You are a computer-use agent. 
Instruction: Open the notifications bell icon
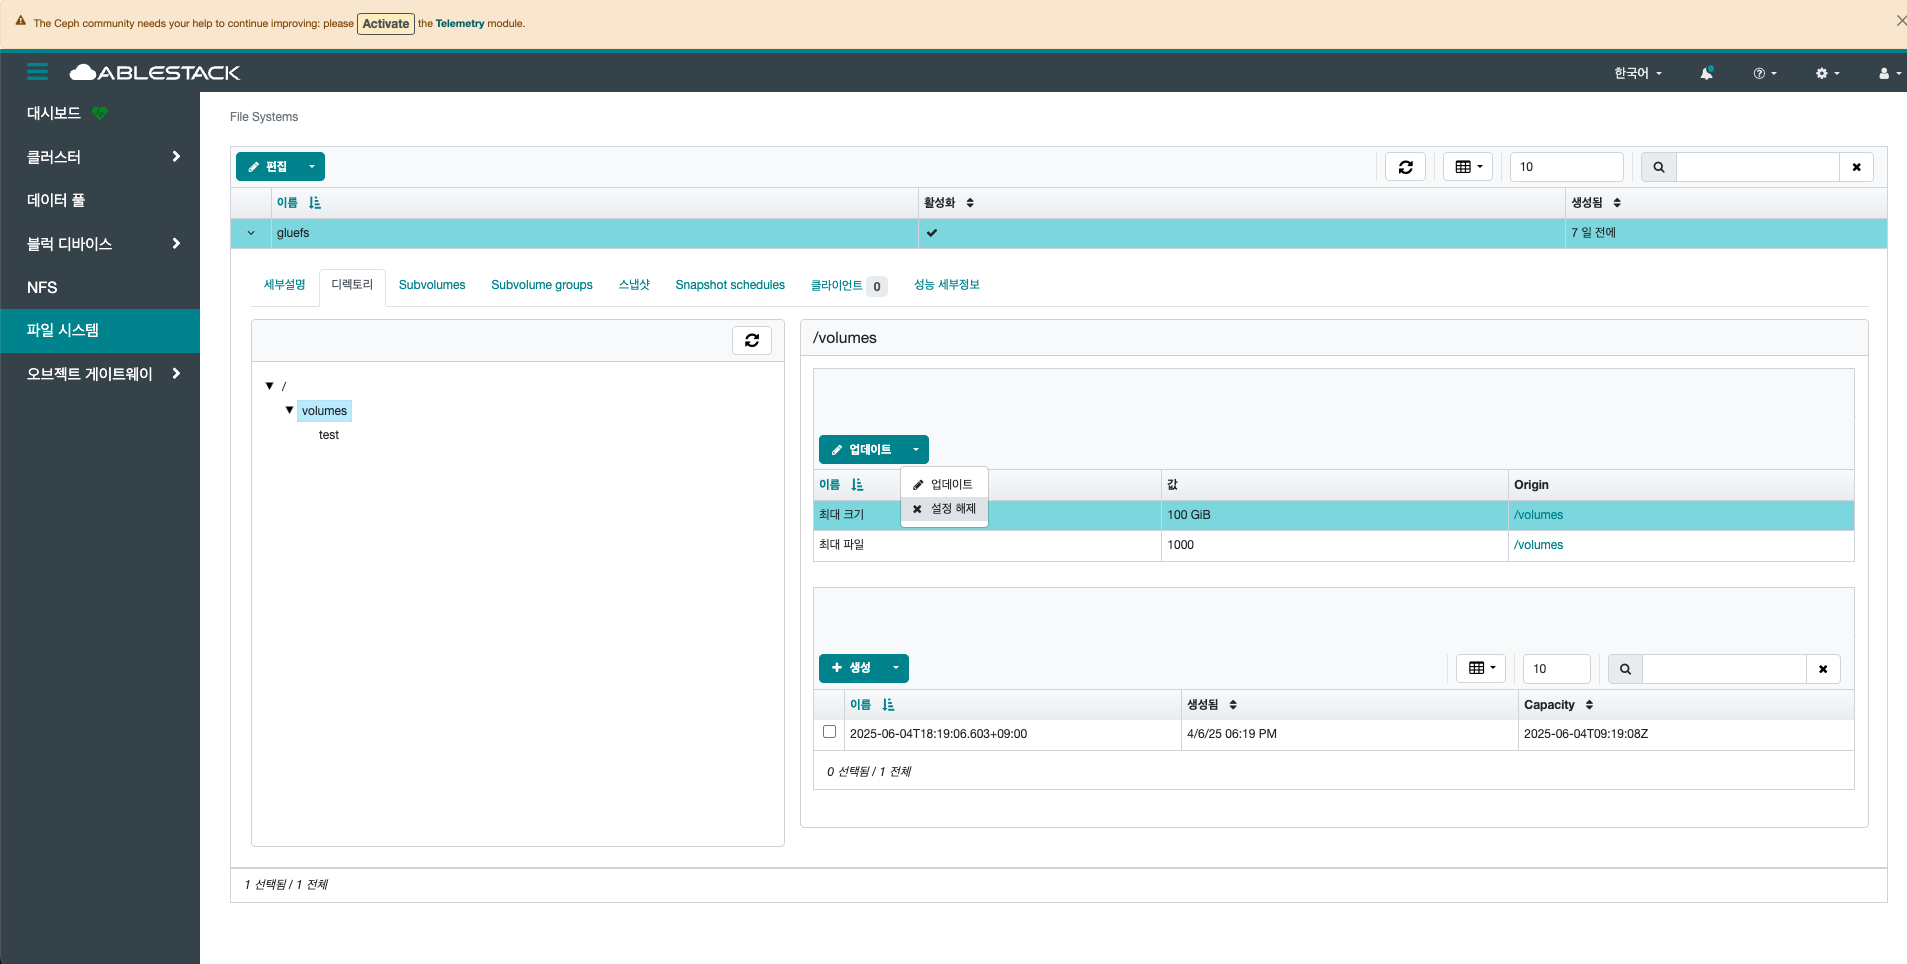[x=1706, y=73]
